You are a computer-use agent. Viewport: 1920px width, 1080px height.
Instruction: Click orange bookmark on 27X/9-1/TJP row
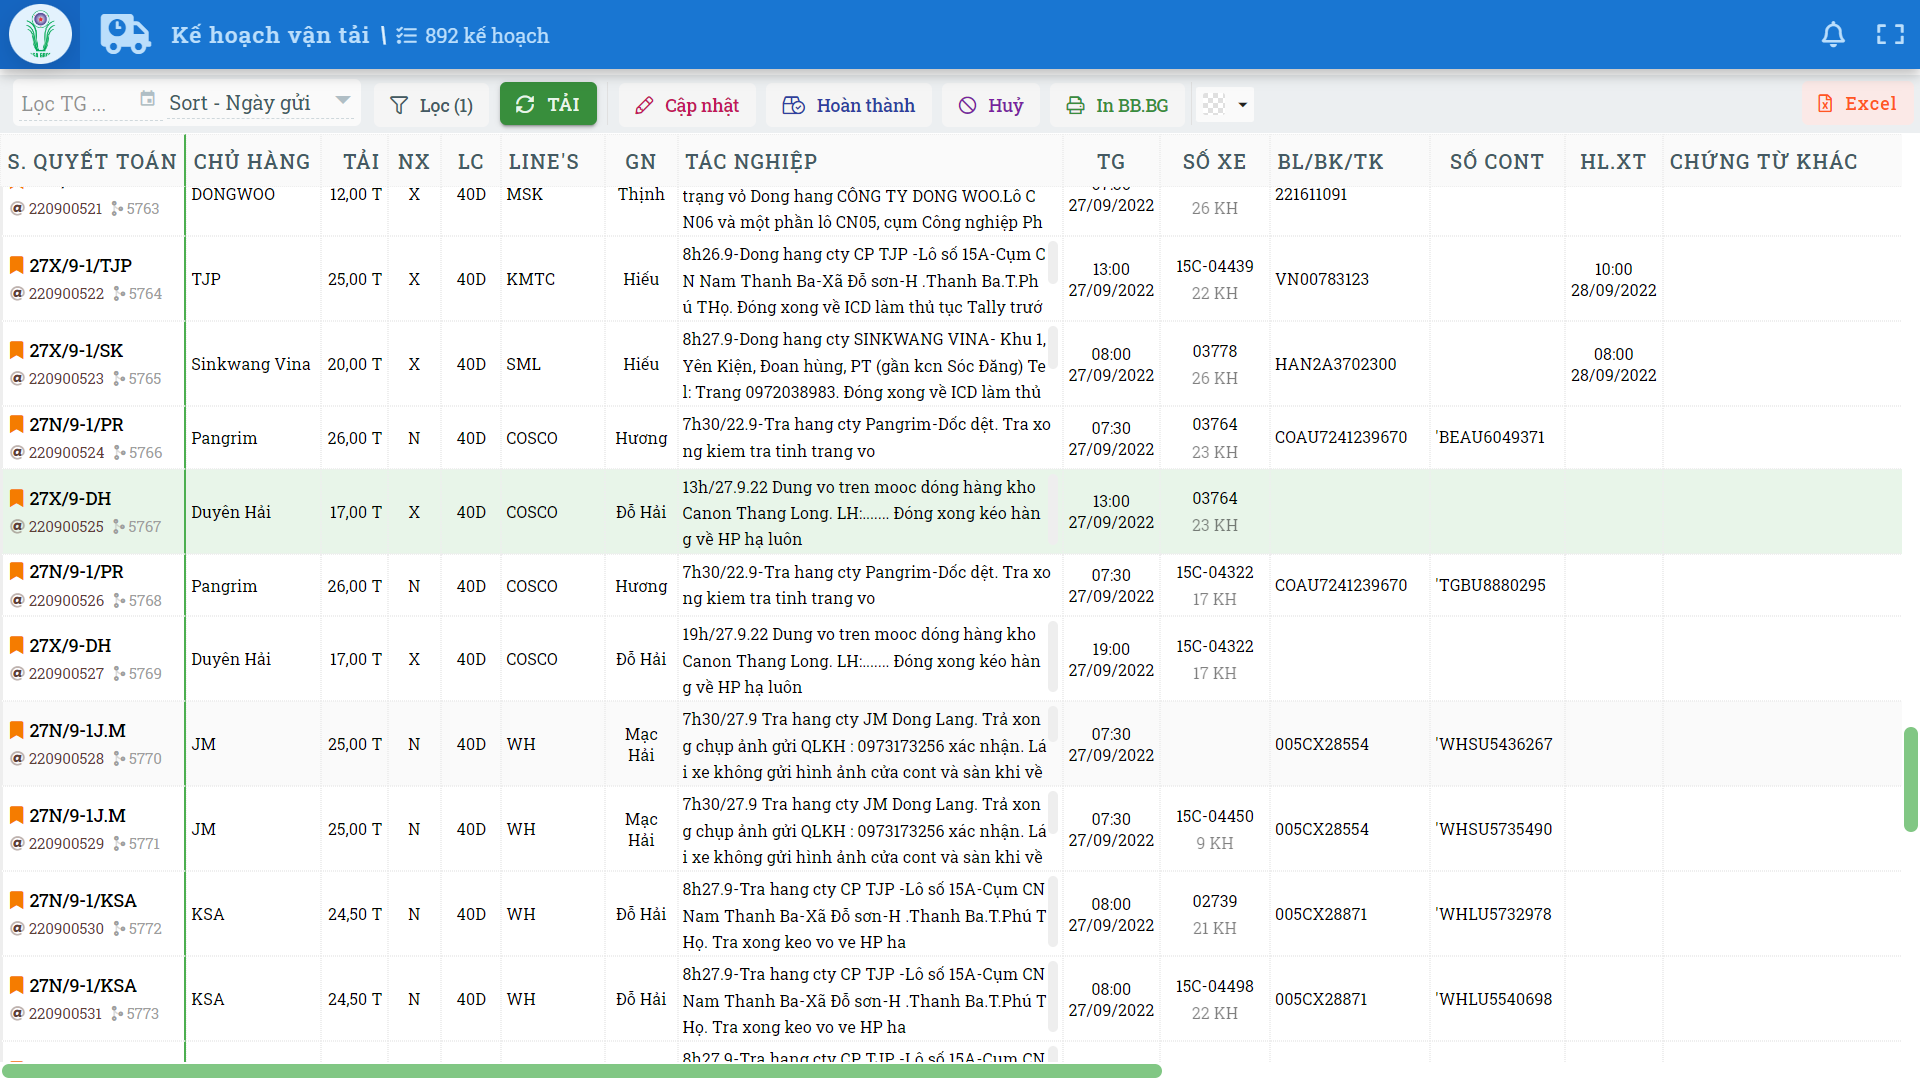(16, 265)
